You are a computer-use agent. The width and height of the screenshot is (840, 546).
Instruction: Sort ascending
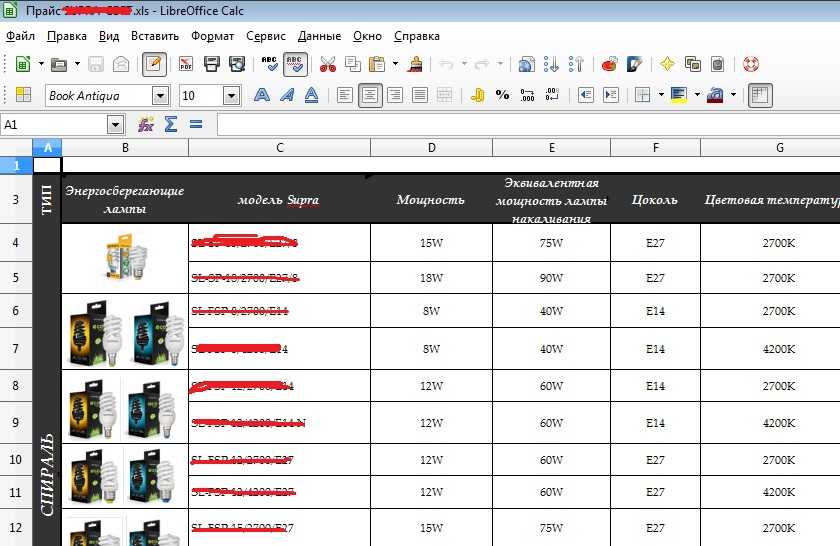551,65
